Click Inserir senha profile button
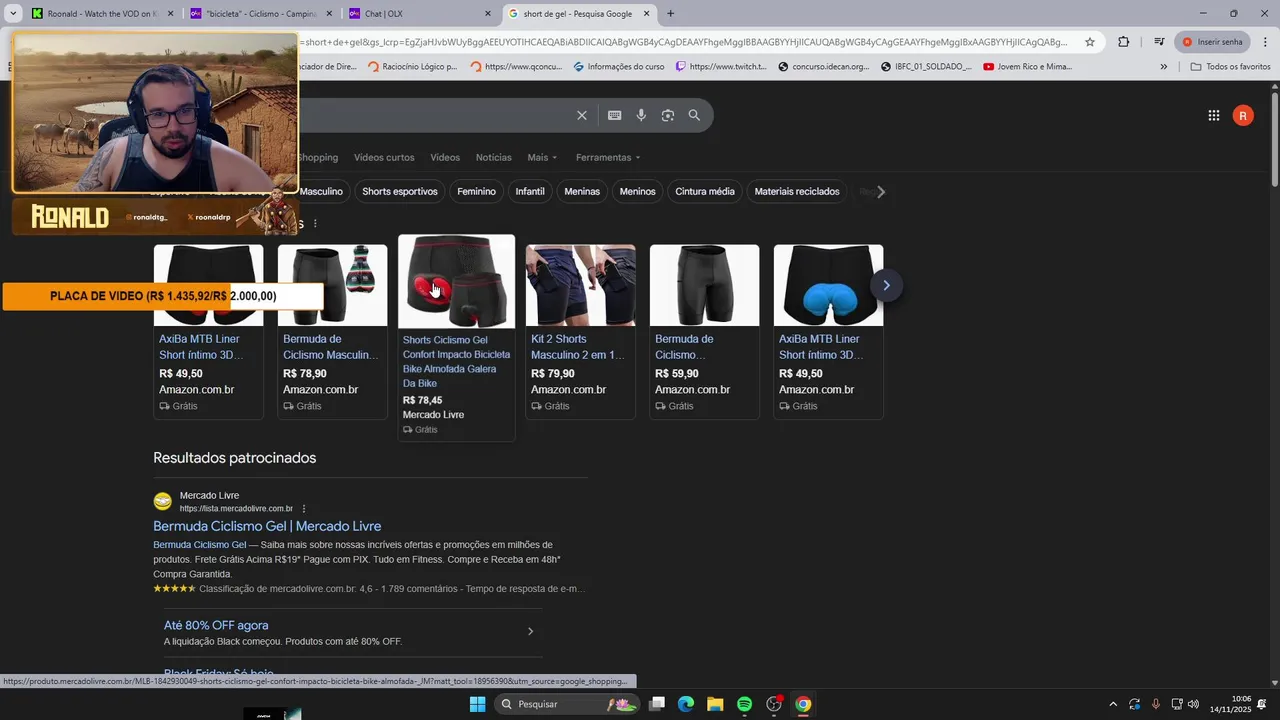The height and width of the screenshot is (720, 1280). click(x=1212, y=42)
